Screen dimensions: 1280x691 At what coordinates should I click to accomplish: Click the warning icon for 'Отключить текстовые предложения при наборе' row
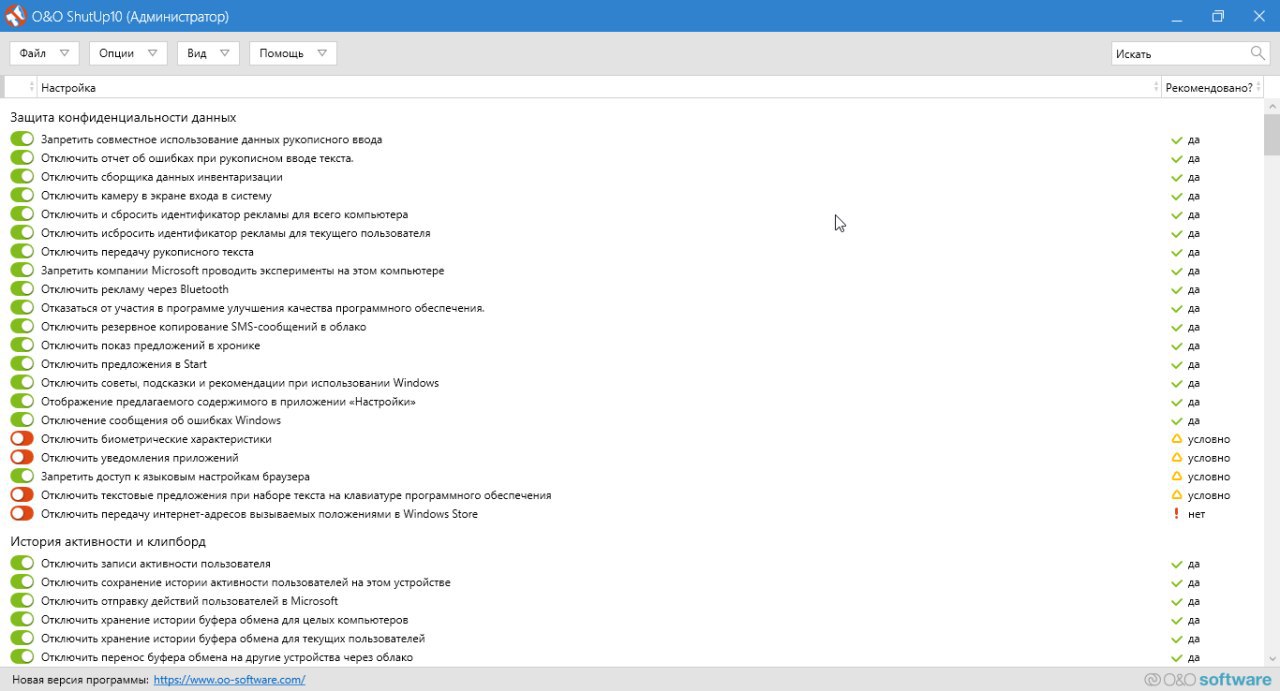point(1177,495)
